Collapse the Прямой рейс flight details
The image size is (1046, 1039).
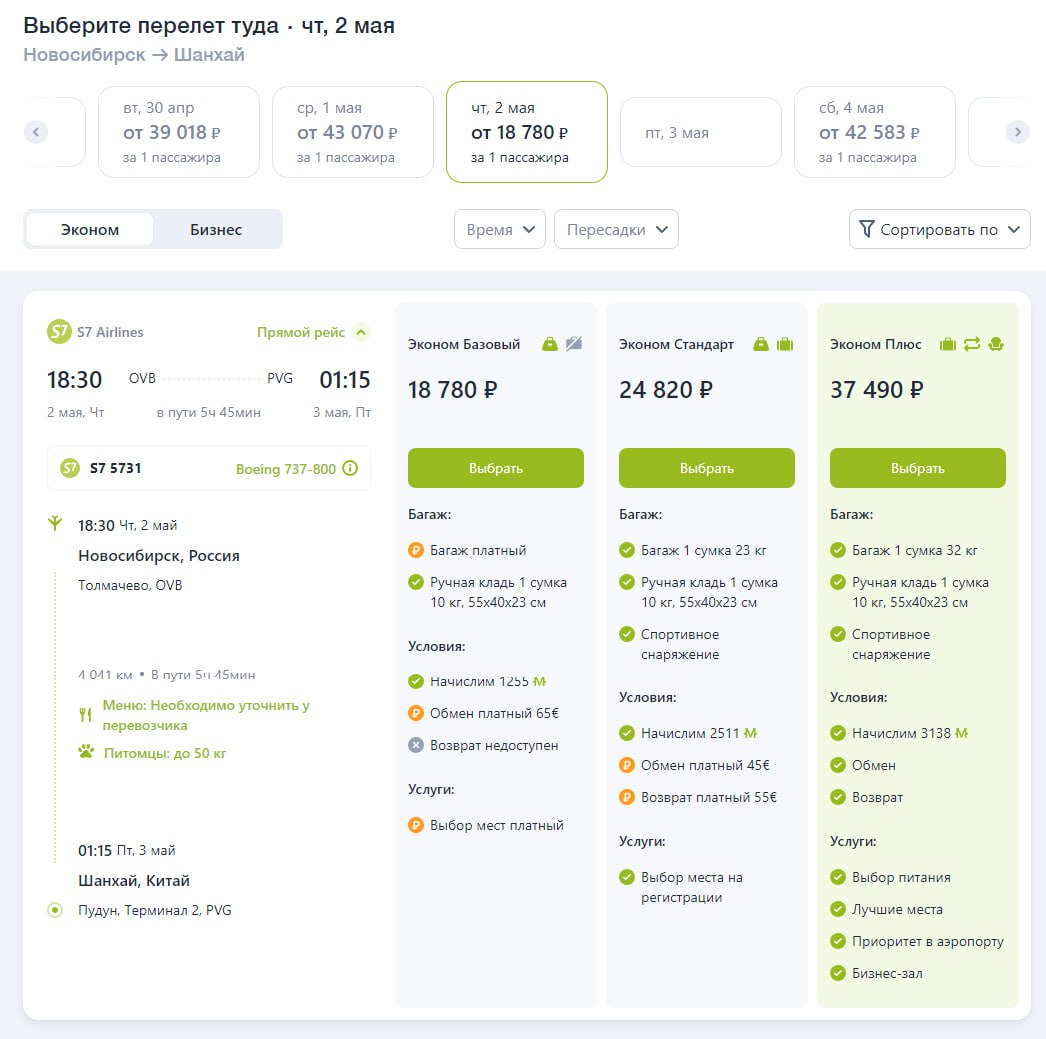point(361,332)
